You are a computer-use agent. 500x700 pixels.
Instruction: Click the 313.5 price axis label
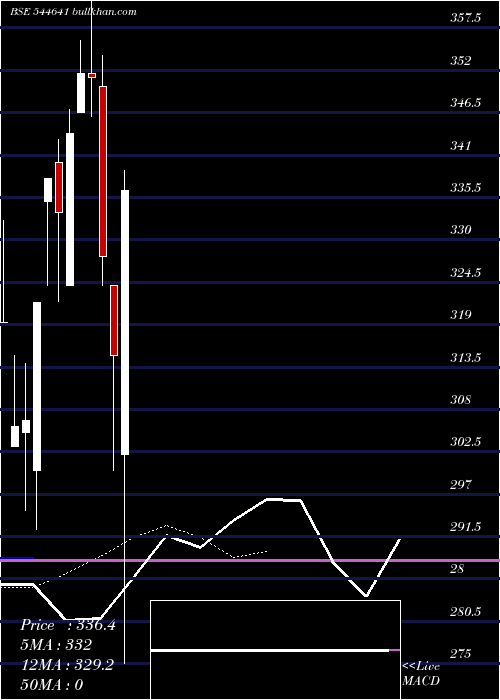tap(466, 357)
